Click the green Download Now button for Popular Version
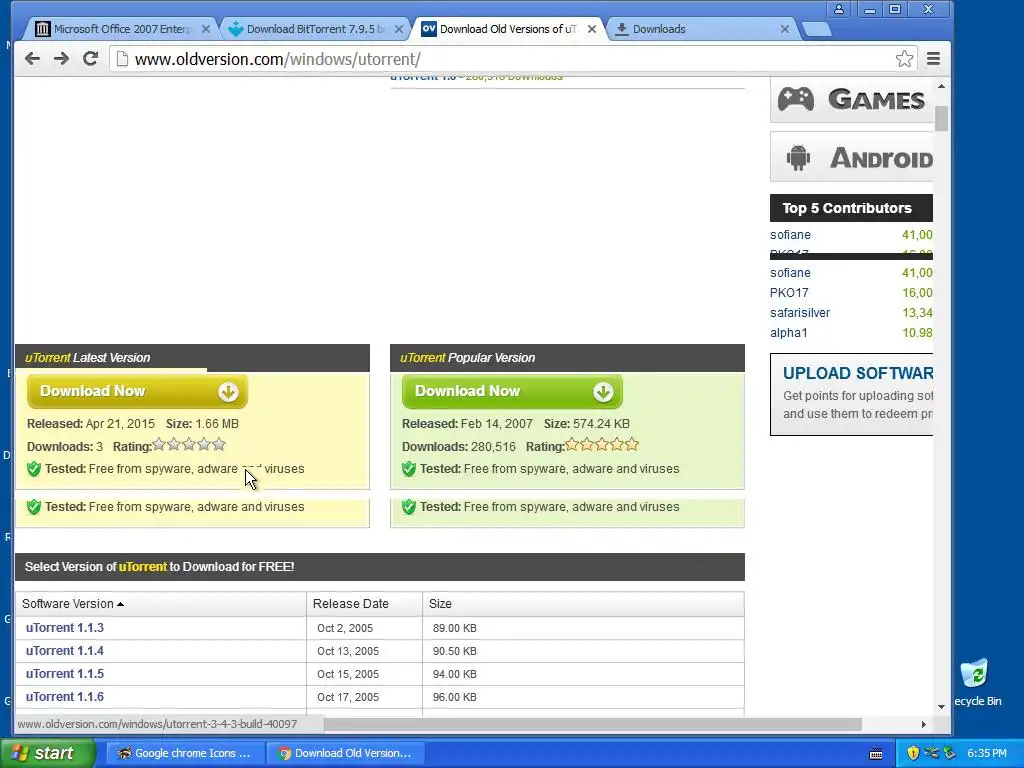The width and height of the screenshot is (1024, 768). coord(512,391)
